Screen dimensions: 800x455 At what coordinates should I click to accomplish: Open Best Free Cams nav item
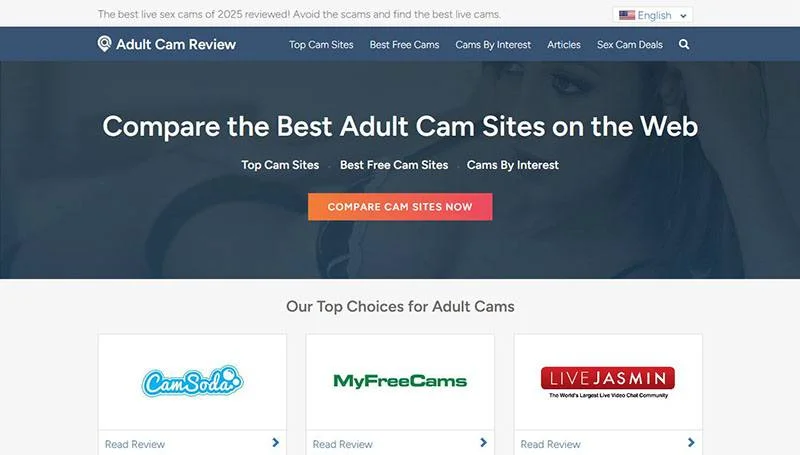tap(404, 45)
